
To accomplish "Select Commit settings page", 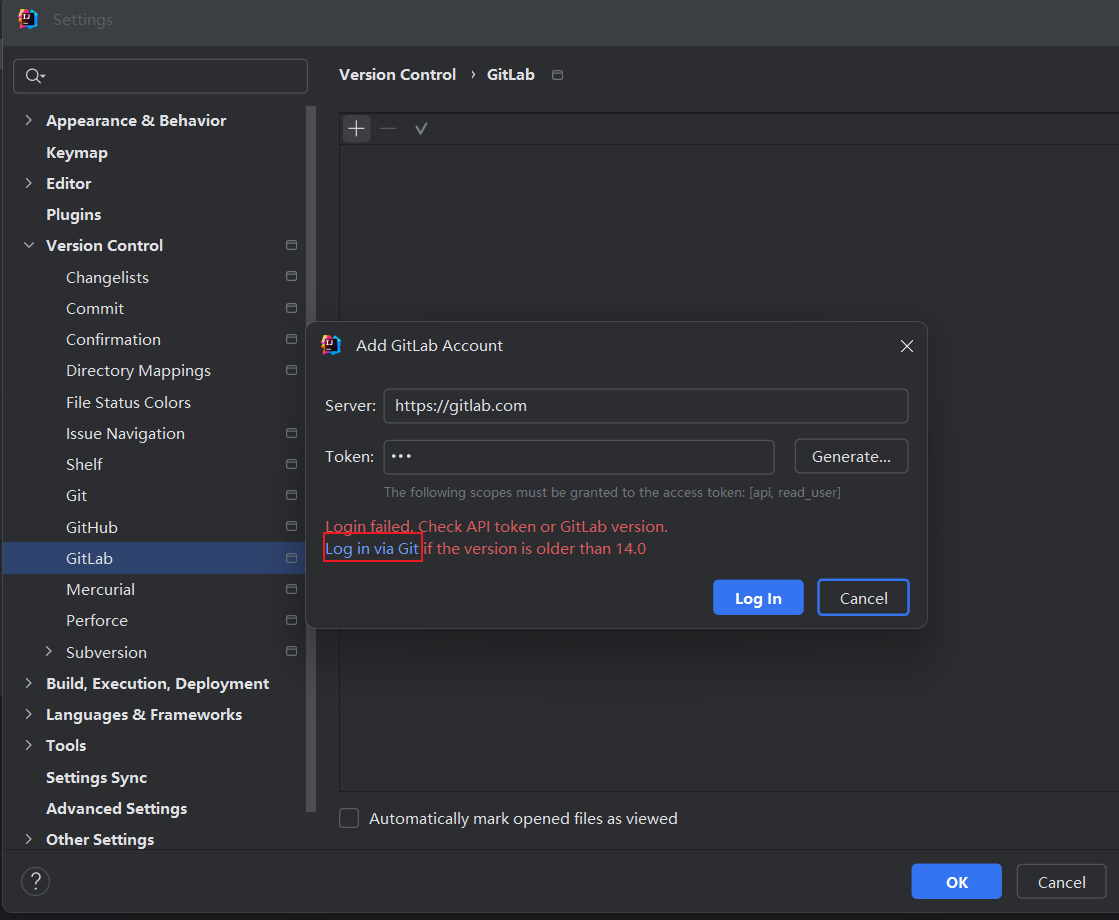I will pyautogui.click(x=95, y=308).
